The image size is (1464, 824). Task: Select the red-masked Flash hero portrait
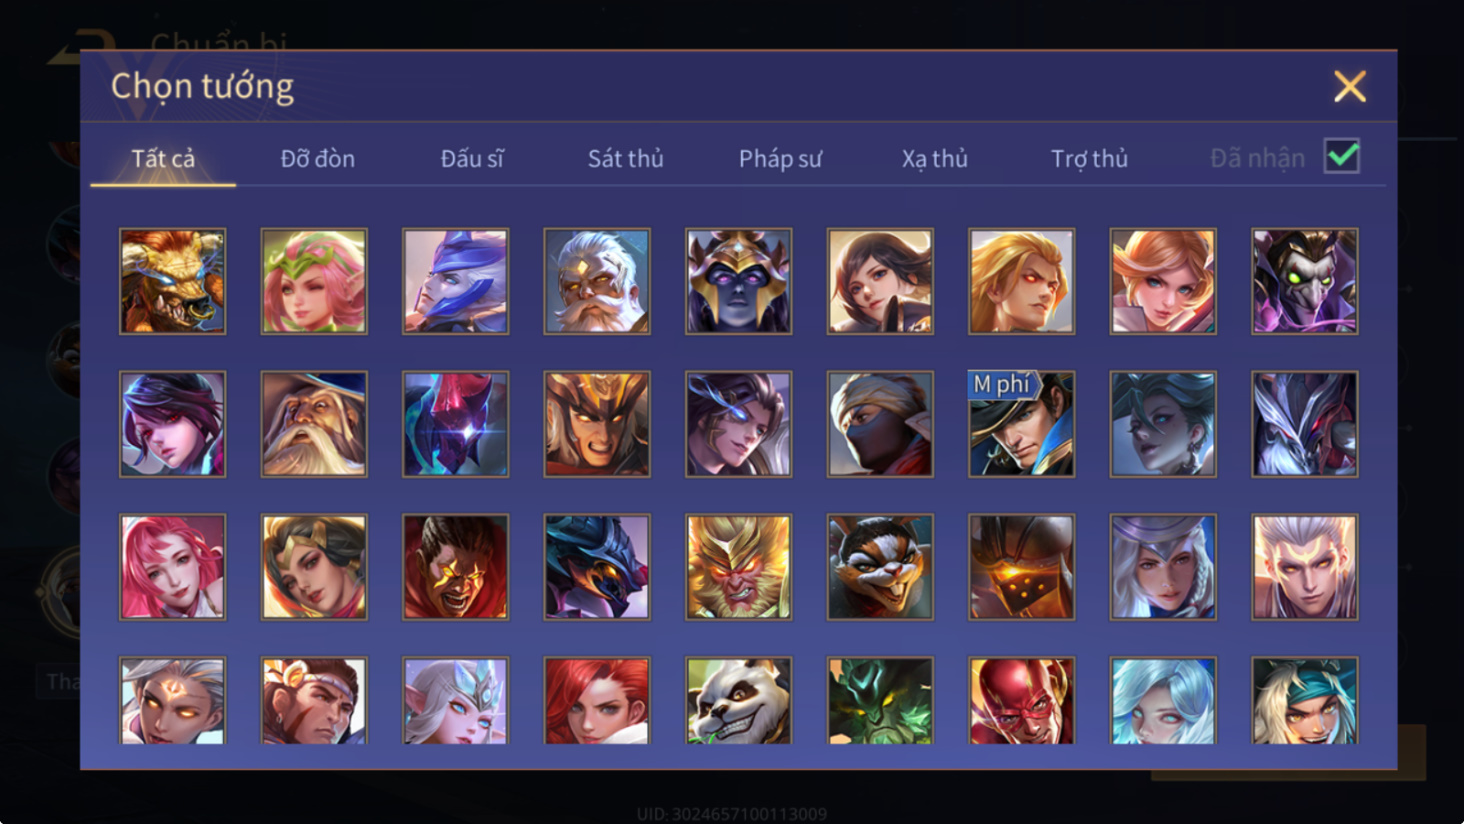pos(1021,701)
